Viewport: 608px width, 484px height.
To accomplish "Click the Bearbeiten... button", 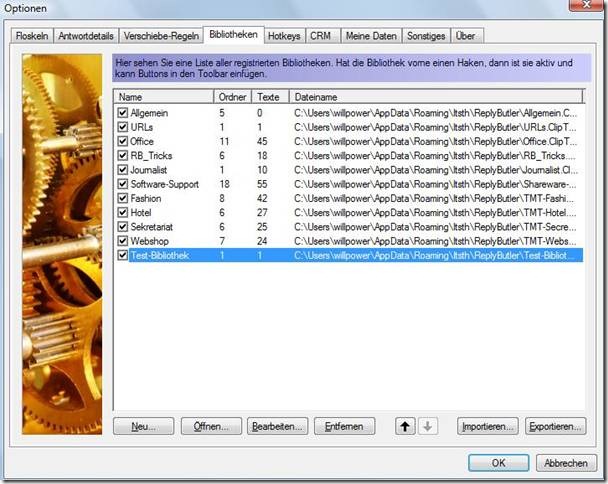I will [x=278, y=426].
